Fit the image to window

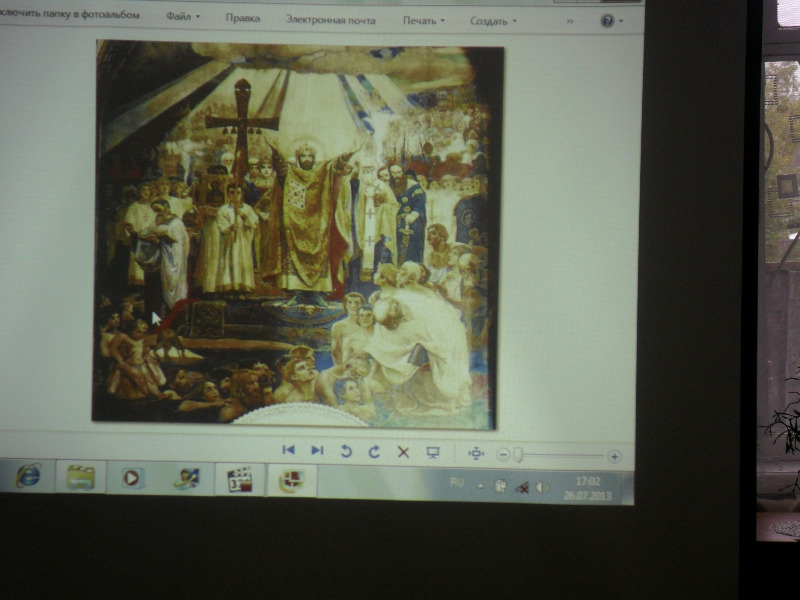[x=476, y=453]
